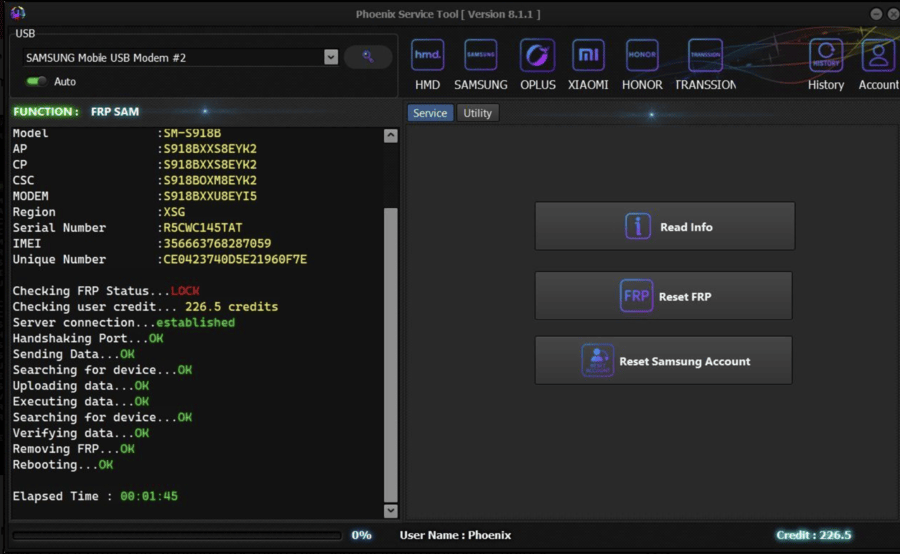The height and width of the screenshot is (554, 900).
Task: Open the History panel icon
Action: 826,56
